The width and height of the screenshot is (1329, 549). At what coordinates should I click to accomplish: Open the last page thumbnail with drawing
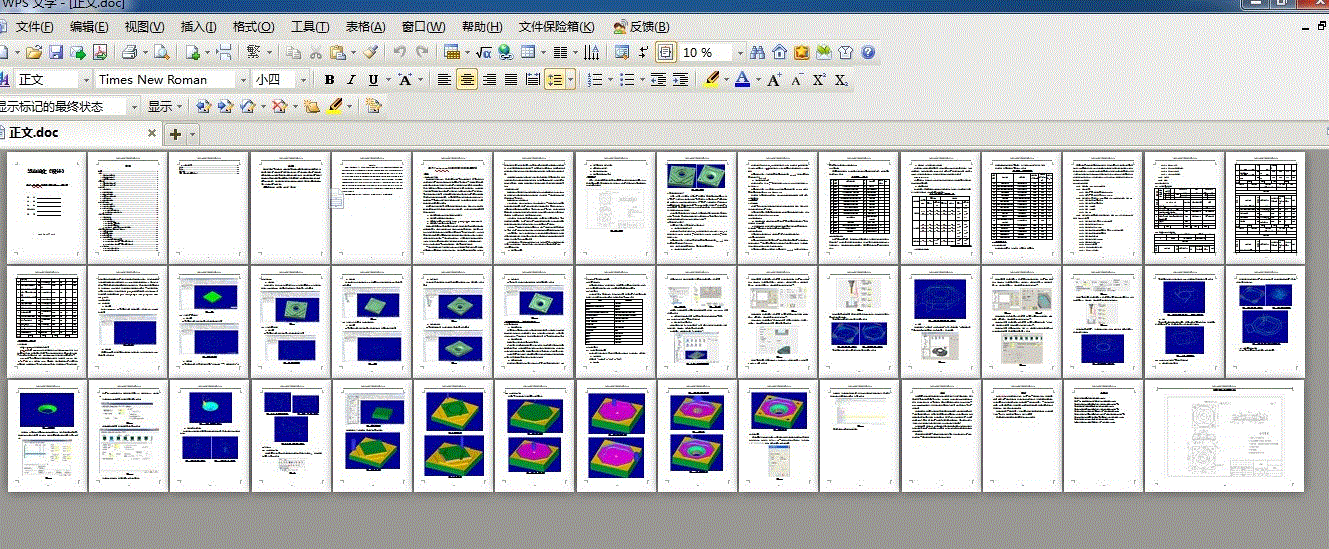[1225, 436]
